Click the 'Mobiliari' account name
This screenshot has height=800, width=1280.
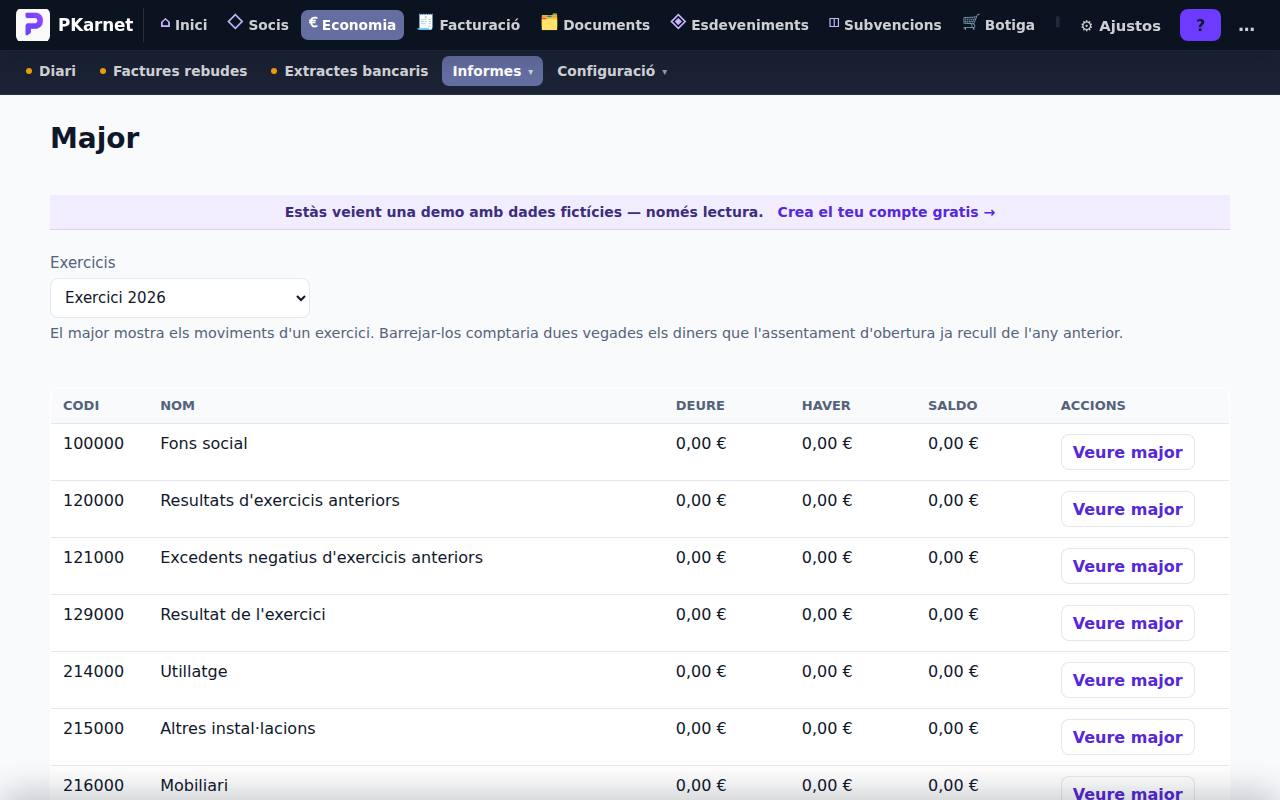[x=194, y=785]
